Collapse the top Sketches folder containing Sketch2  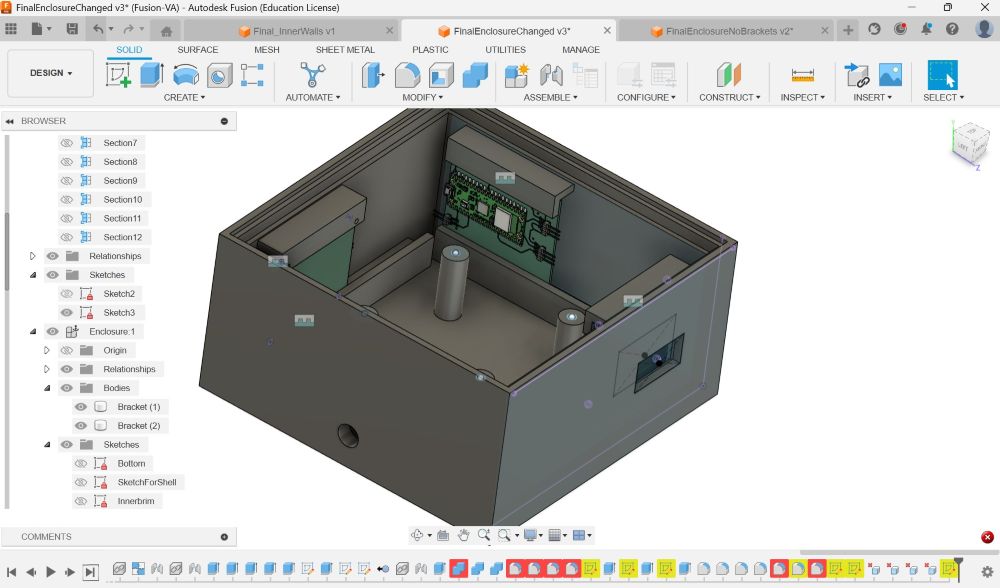point(33,275)
